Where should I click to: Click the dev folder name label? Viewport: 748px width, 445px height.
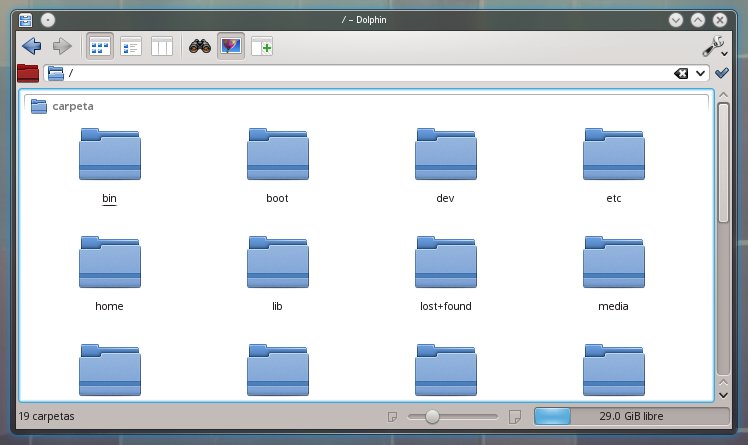[445, 198]
